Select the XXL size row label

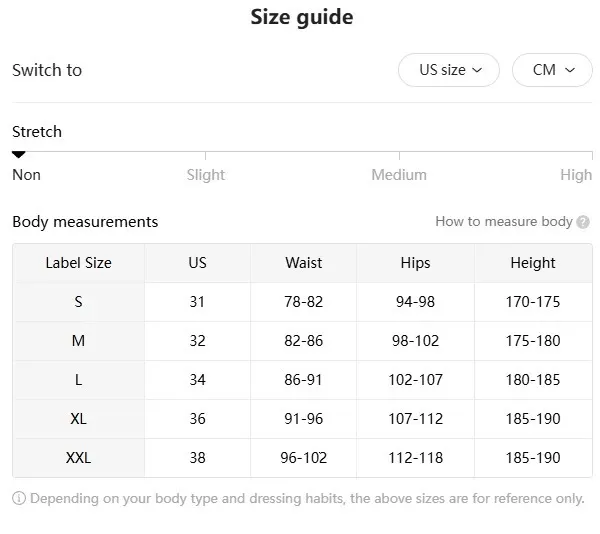click(78, 458)
